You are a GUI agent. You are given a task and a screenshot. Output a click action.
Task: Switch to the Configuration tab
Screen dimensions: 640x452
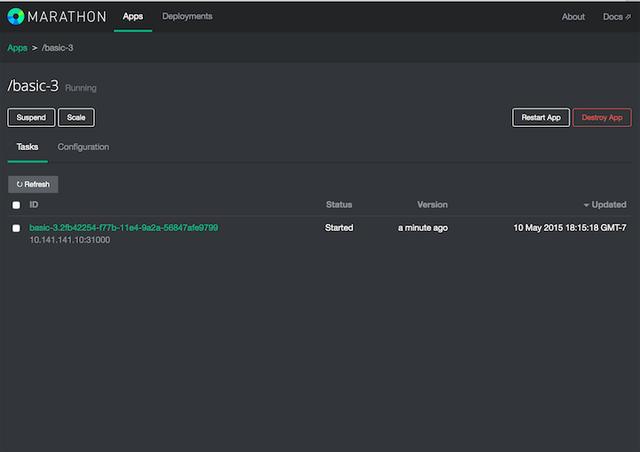[x=83, y=147]
